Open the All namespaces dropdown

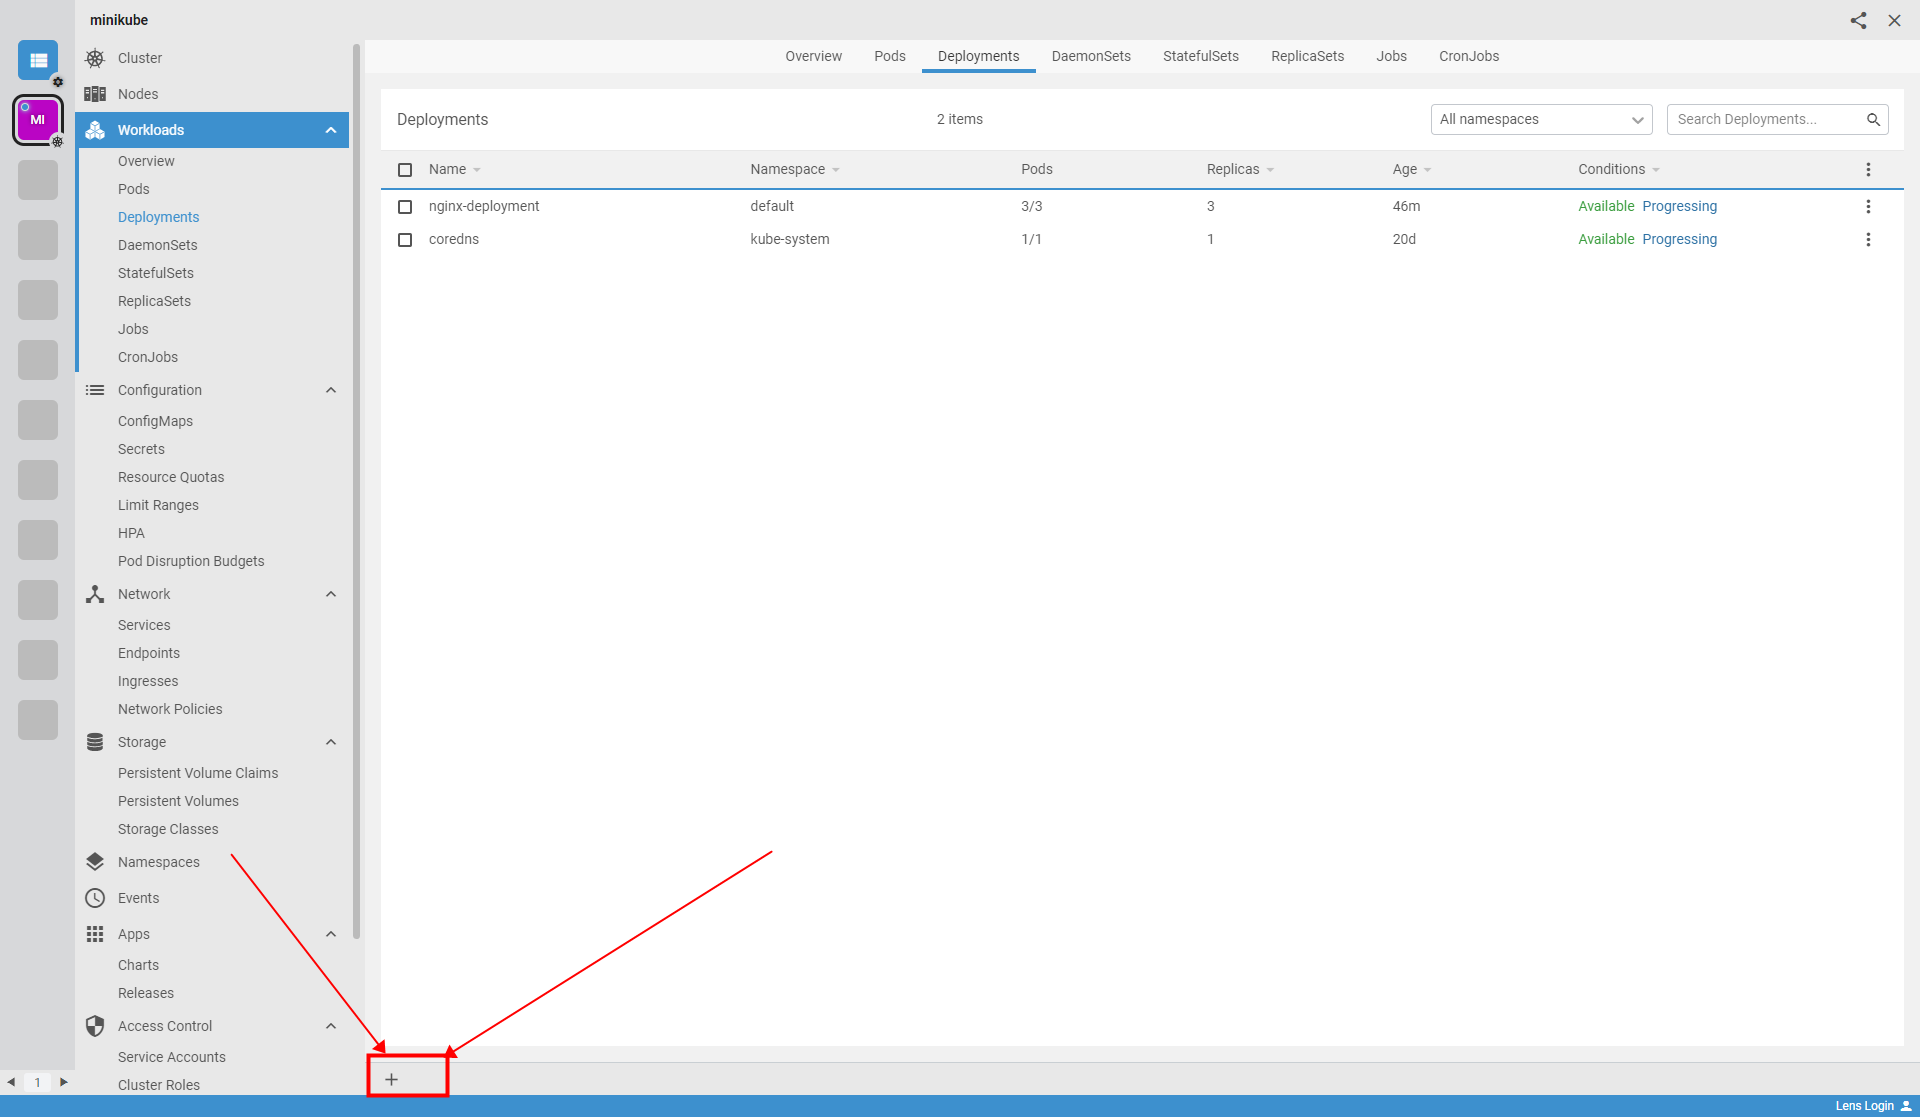coord(1541,119)
